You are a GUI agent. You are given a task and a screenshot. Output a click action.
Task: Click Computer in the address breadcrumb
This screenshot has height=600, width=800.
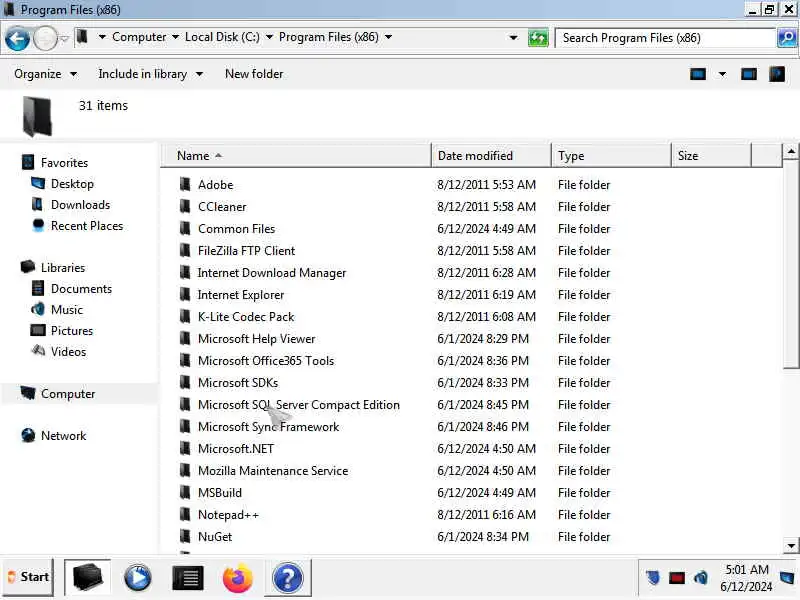[x=139, y=37]
